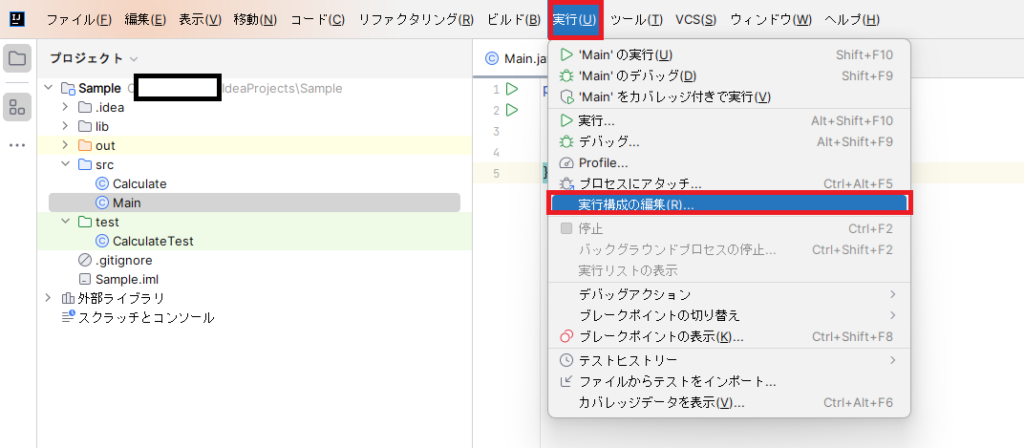Image resolution: width=1024 pixels, height=448 pixels.
Task: Click the play icon beside '実行...'
Action: pos(567,121)
